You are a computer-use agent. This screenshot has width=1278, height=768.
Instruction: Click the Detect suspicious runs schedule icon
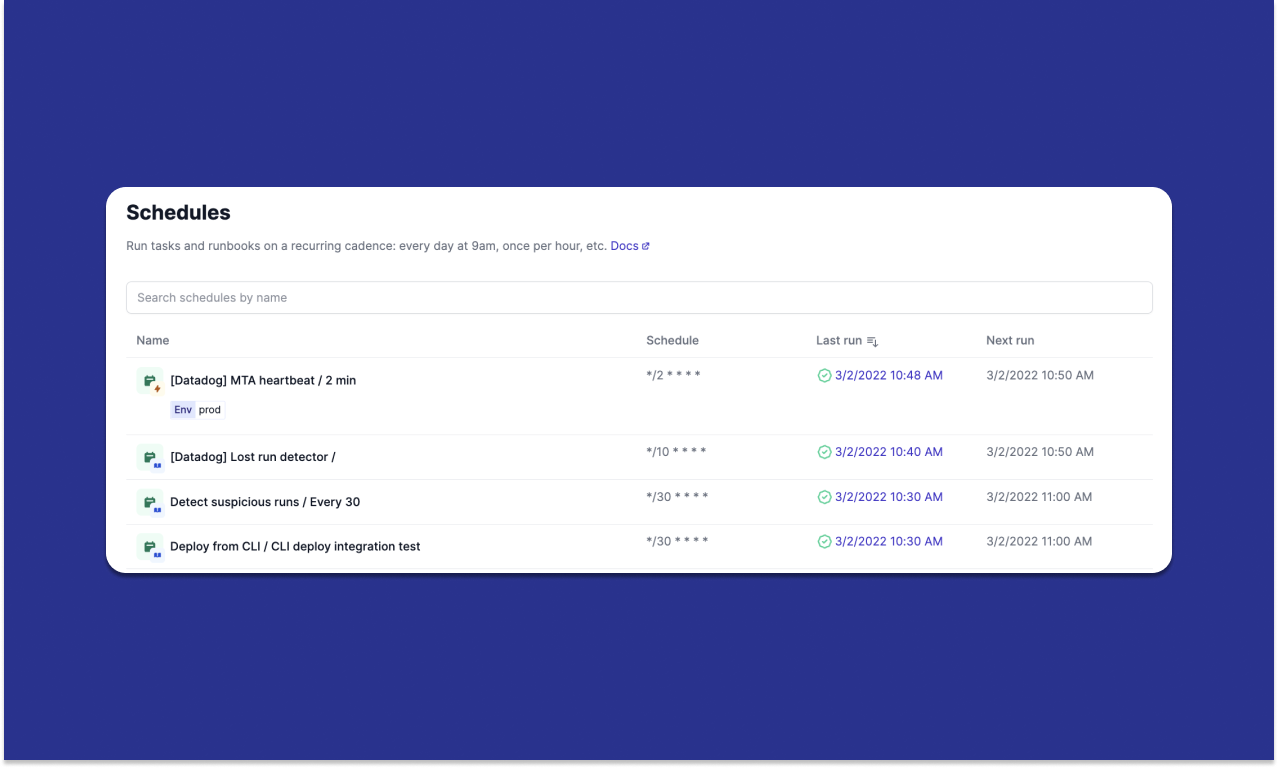150,502
